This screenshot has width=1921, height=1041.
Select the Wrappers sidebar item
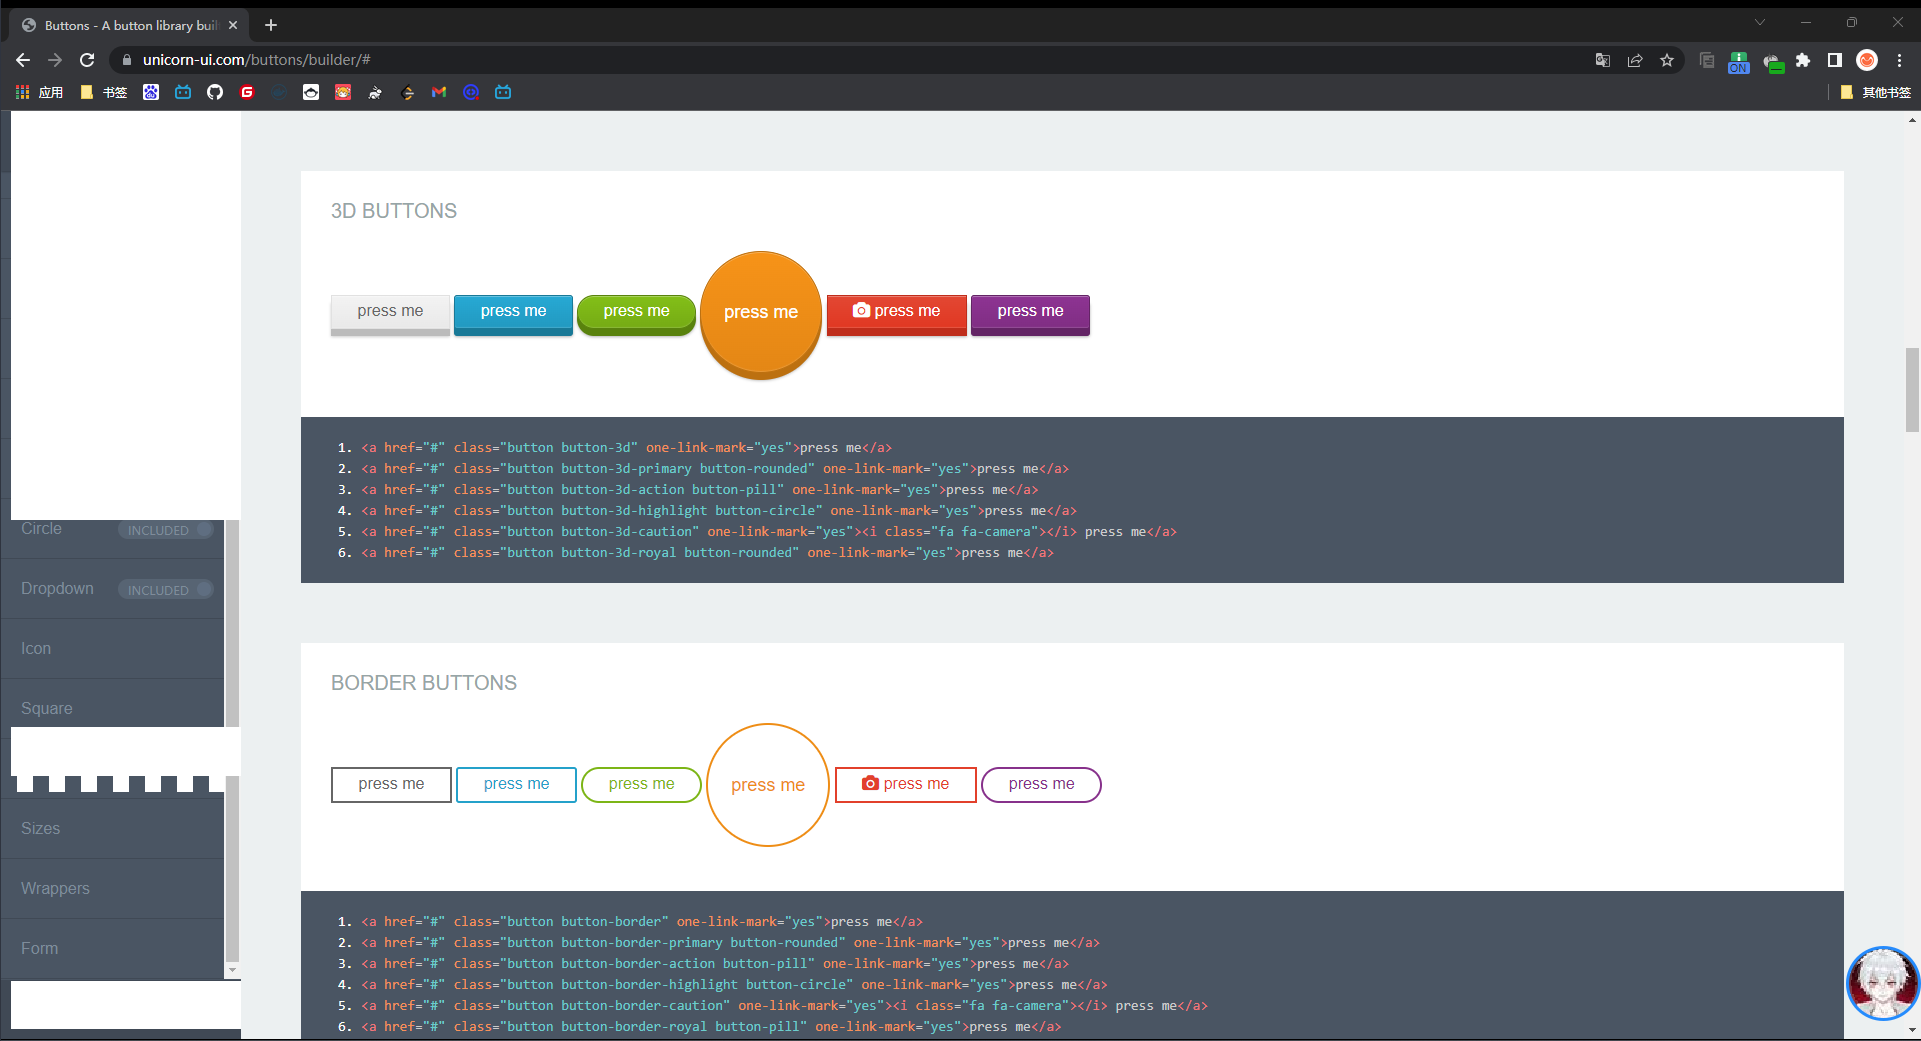coord(55,888)
